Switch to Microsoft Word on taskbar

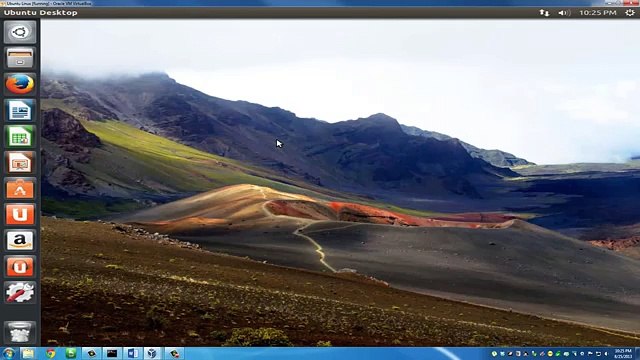[x=133, y=353]
